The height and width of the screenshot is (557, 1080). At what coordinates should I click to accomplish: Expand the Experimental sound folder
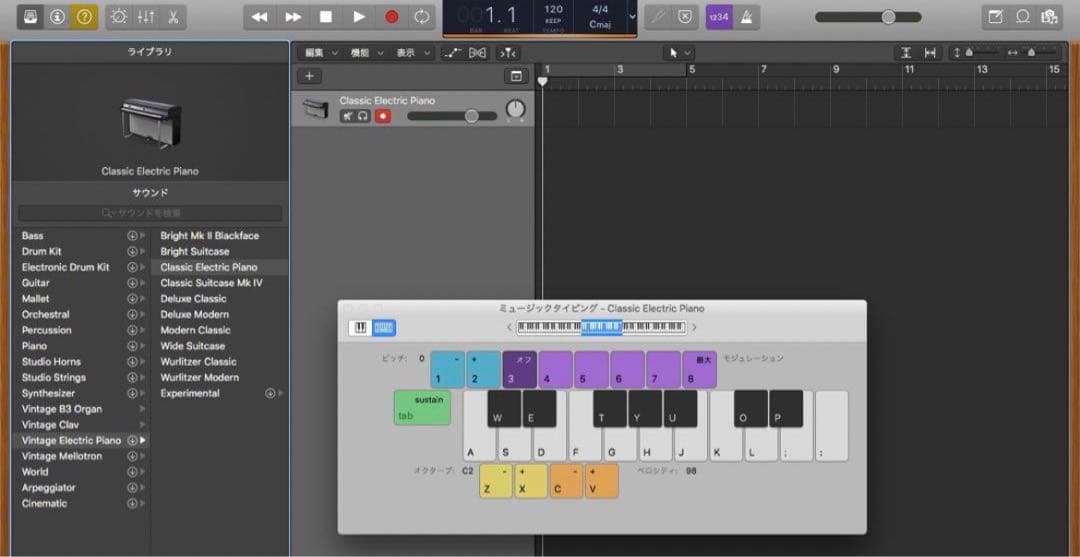click(190, 393)
